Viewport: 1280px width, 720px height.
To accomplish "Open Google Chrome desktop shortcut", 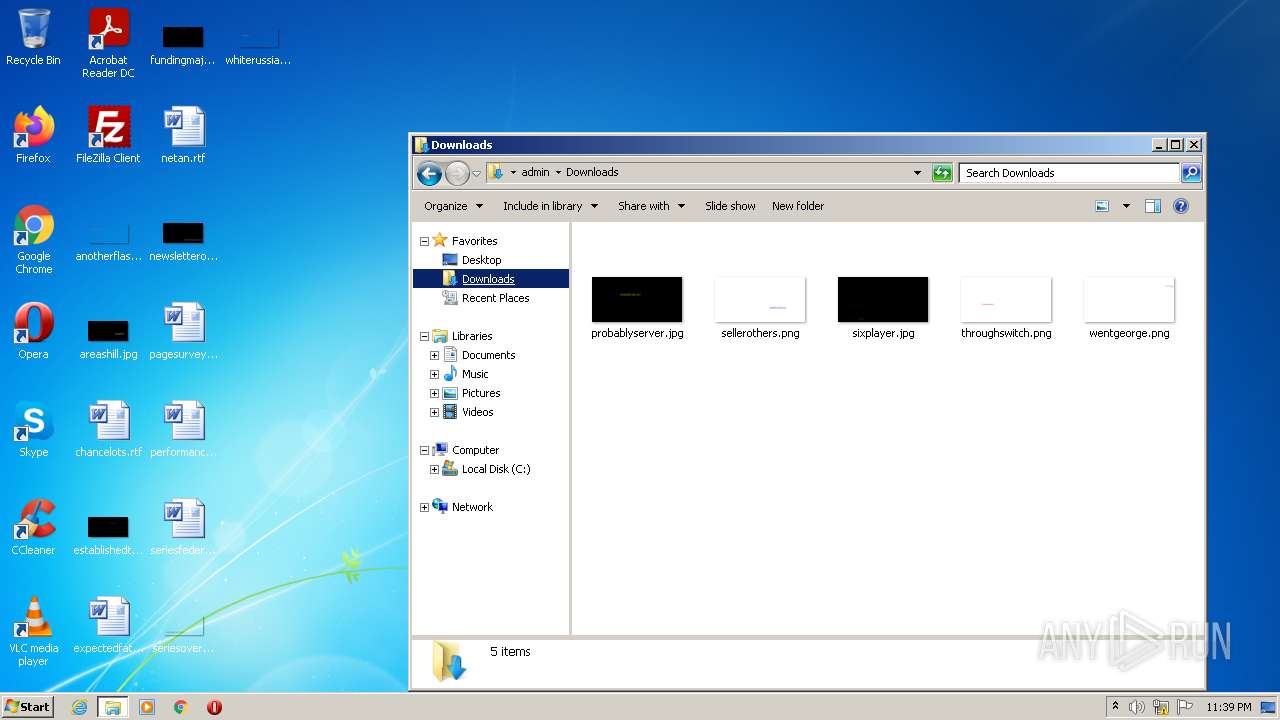I will point(33,239).
